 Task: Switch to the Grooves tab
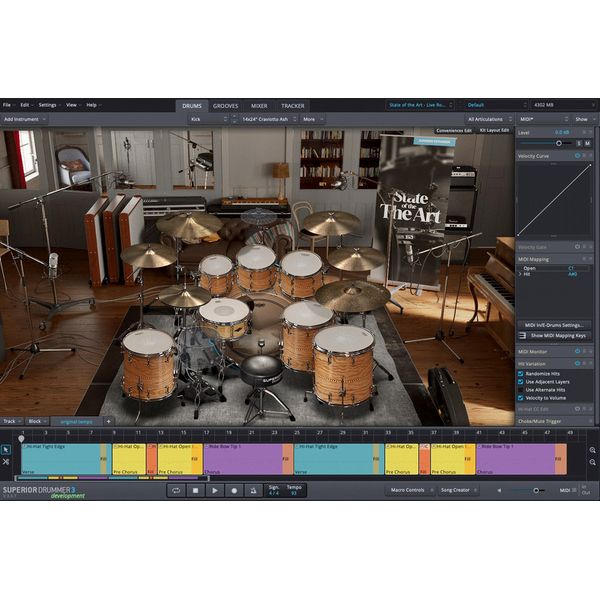click(x=225, y=106)
